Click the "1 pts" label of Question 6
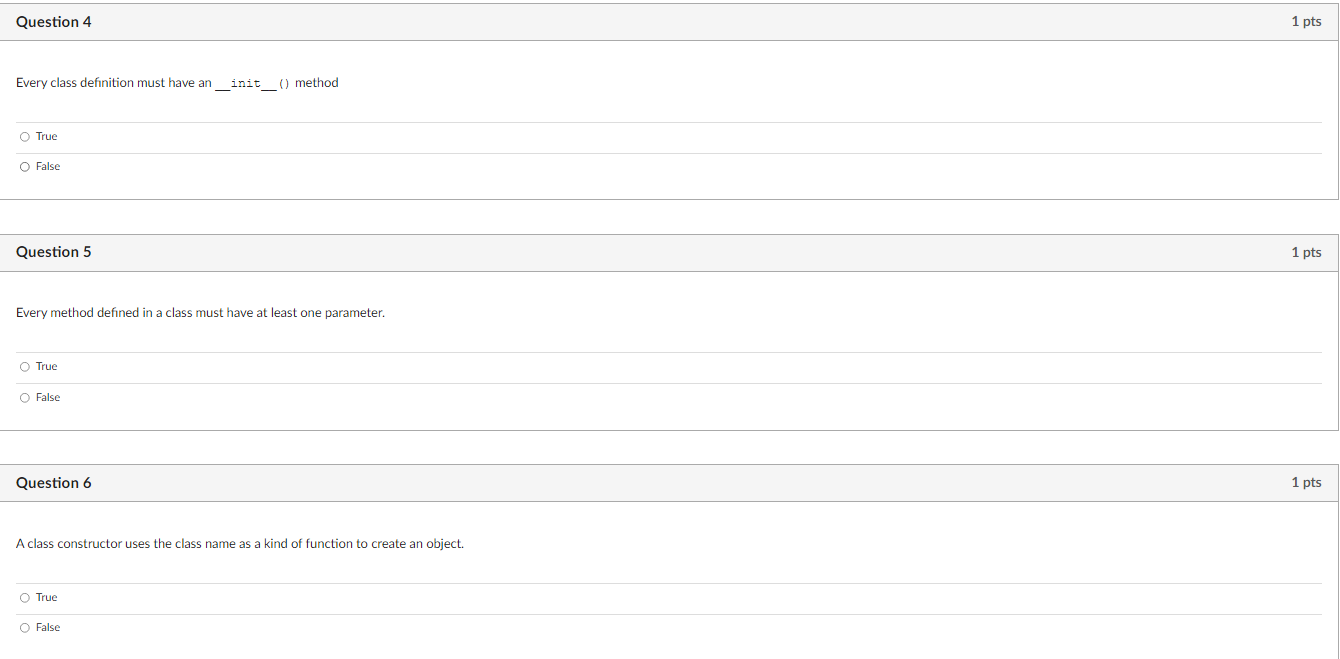1340x659 pixels. [1306, 483]
